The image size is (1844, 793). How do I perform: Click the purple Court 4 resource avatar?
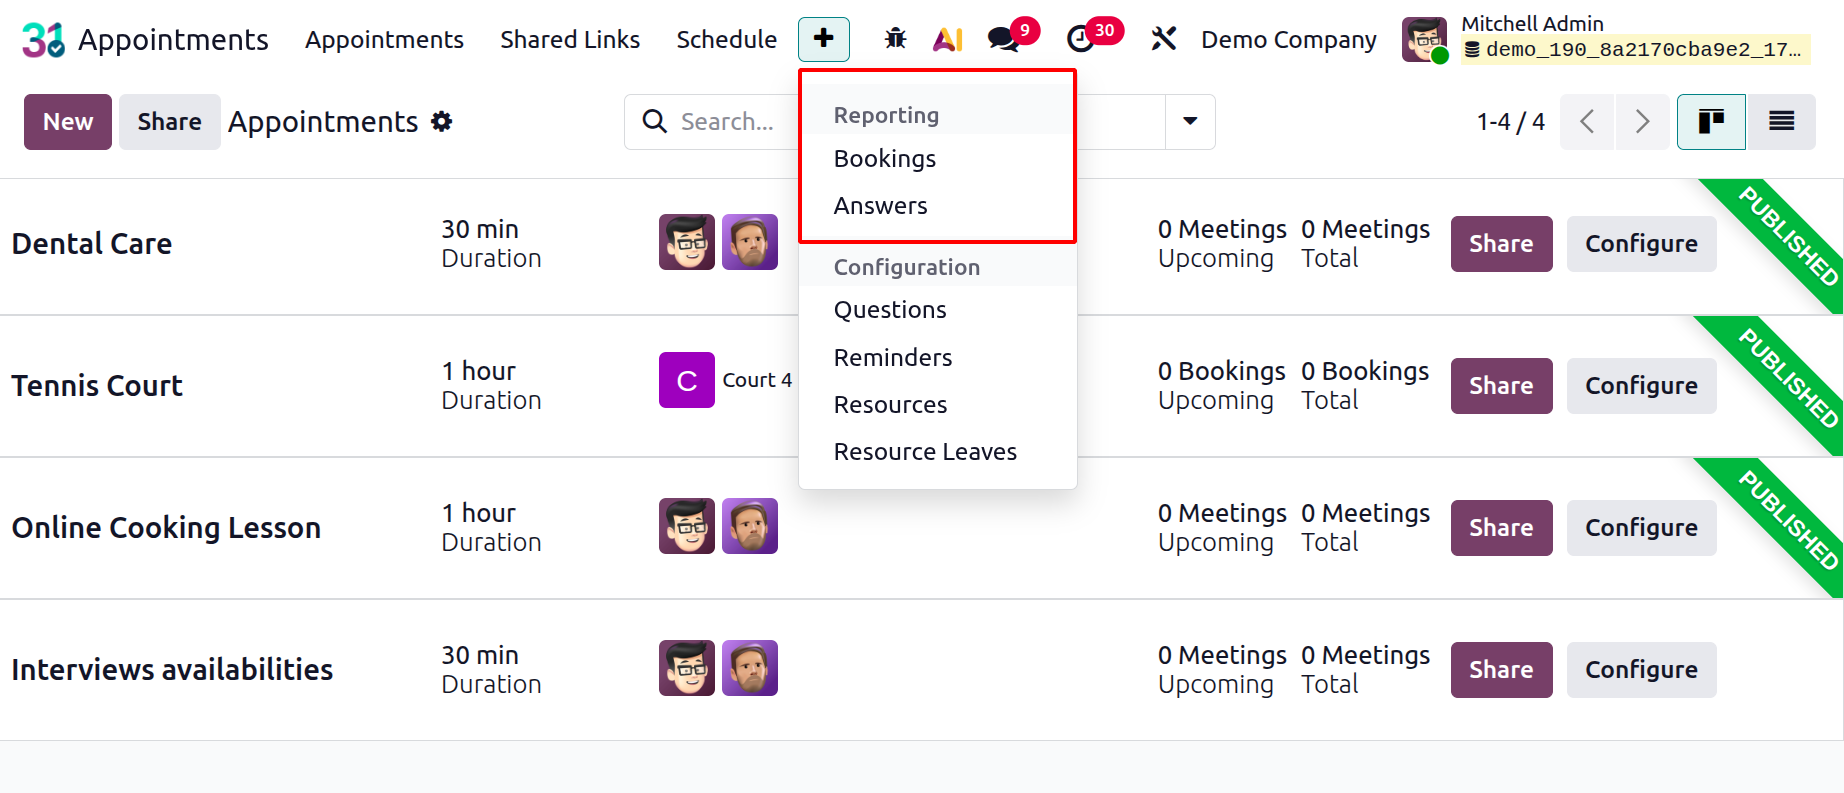click(x=687, y=380)
